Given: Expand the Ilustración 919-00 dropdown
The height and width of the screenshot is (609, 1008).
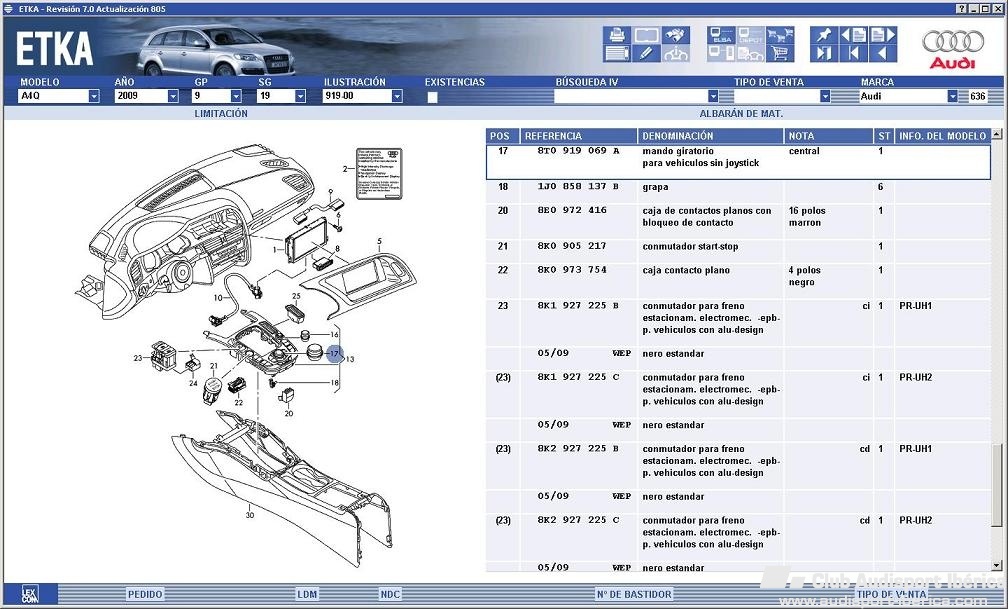Looking at the screenshot, I should (x=397, y=96).
